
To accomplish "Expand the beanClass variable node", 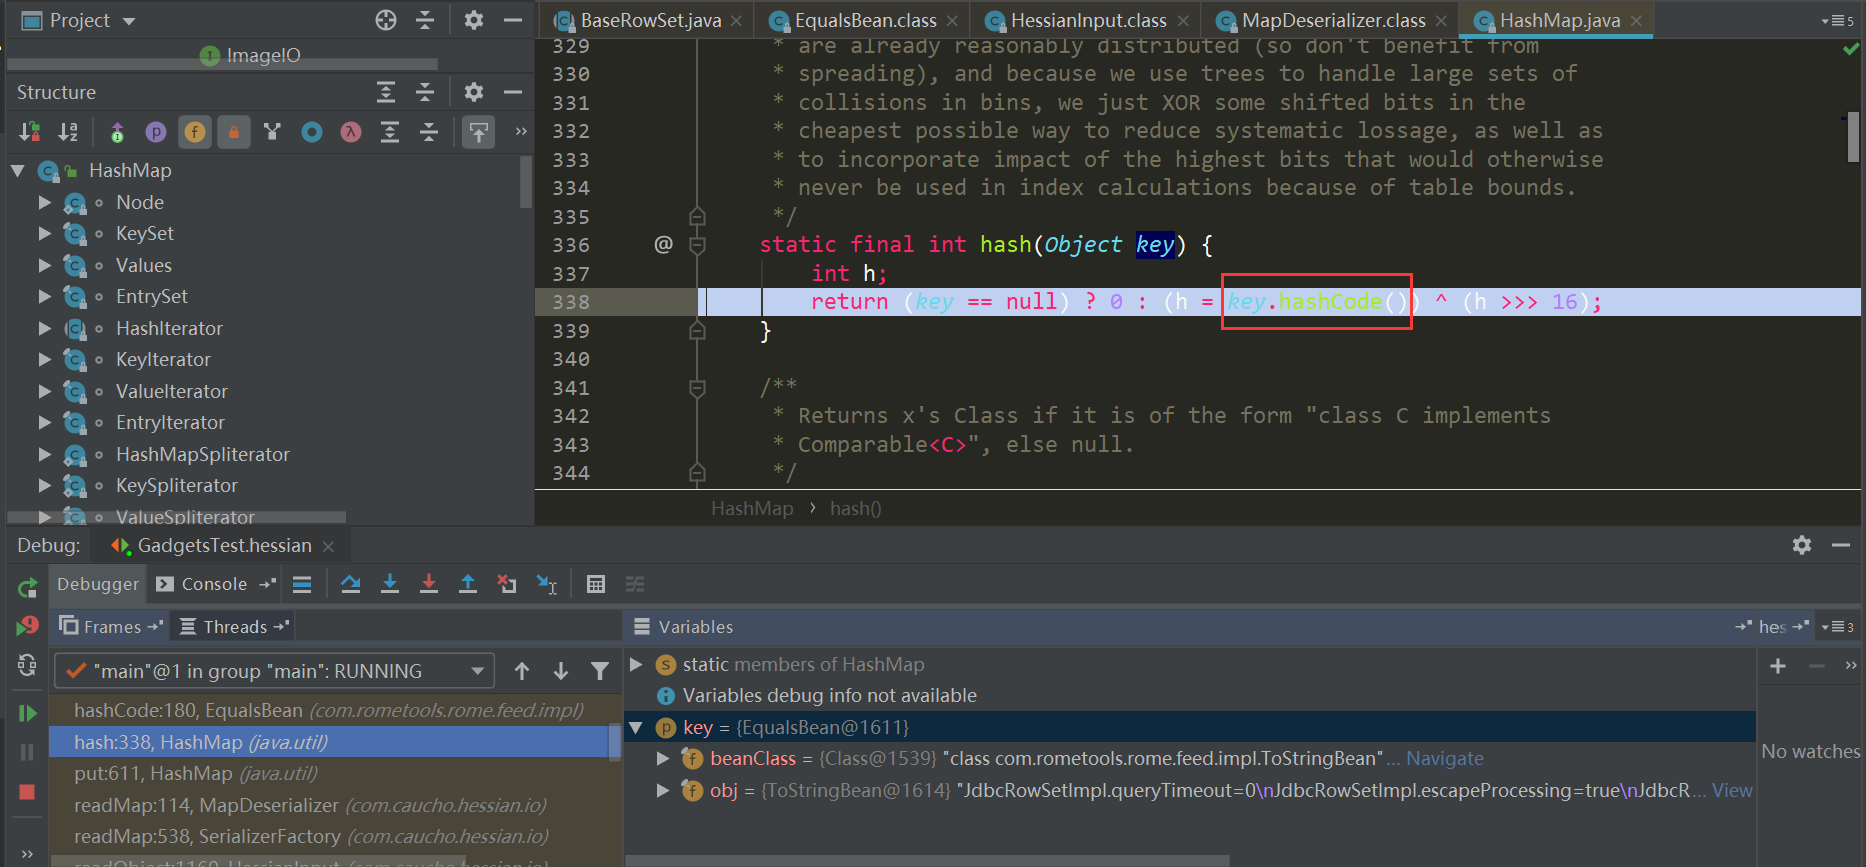I will [662, 759].
